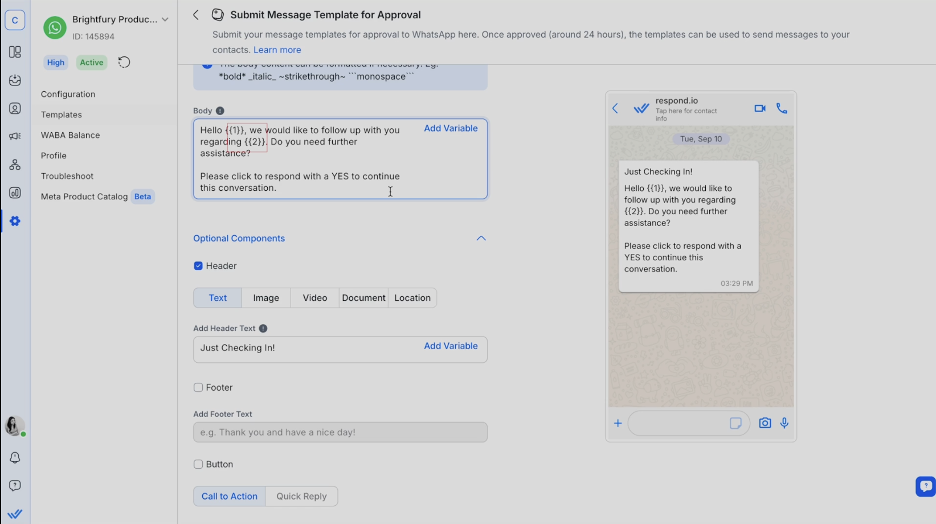Screen dimensions: 936x524
Task: Open WABA Balance menu item
Action: [70, 135]
